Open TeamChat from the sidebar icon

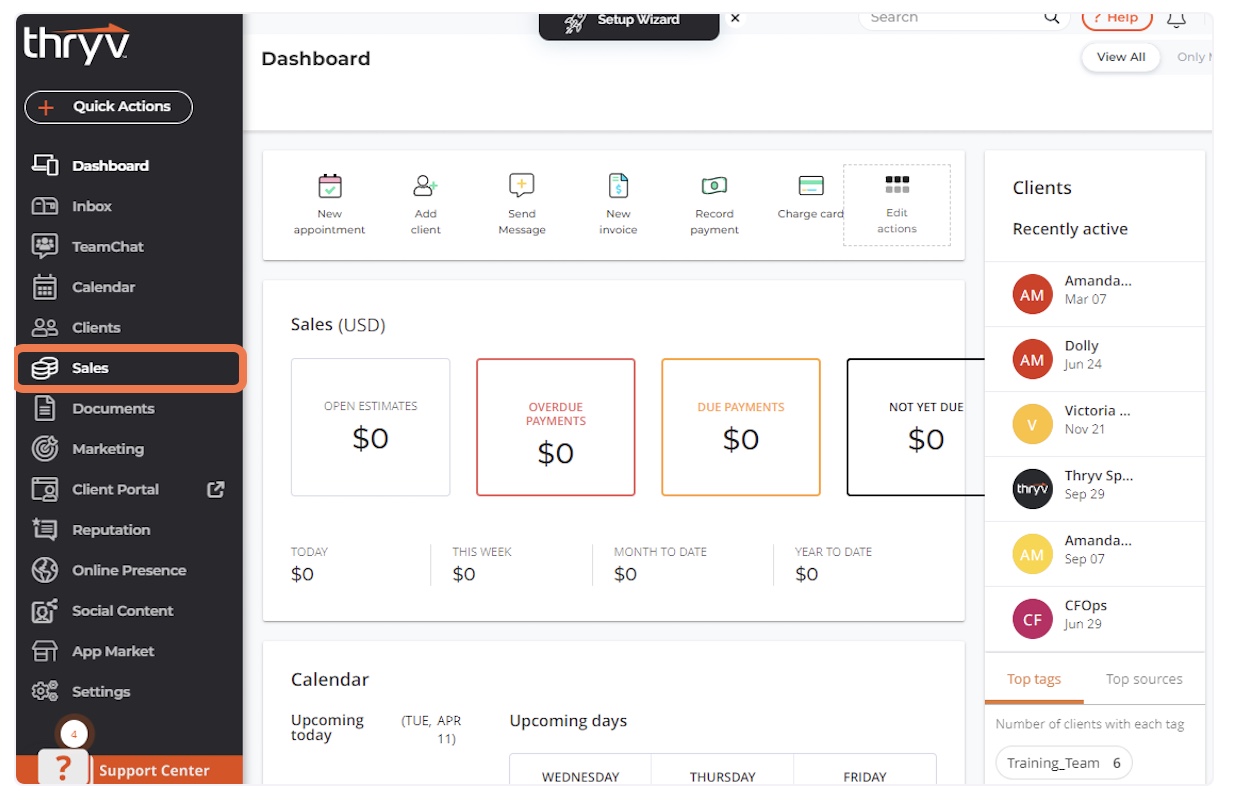[45, 246]
